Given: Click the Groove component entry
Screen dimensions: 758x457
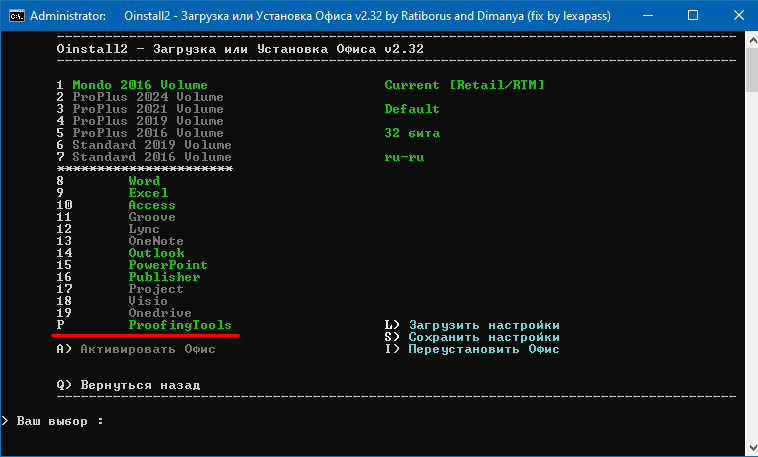Looking at the screenshot, I should [152, 217].
